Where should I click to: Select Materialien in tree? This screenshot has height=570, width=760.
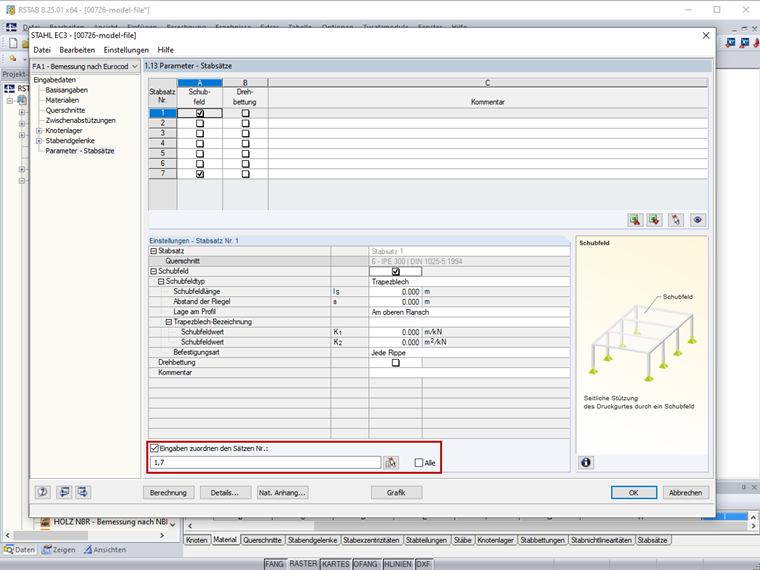pyautogui.click(x=62, y=100)
